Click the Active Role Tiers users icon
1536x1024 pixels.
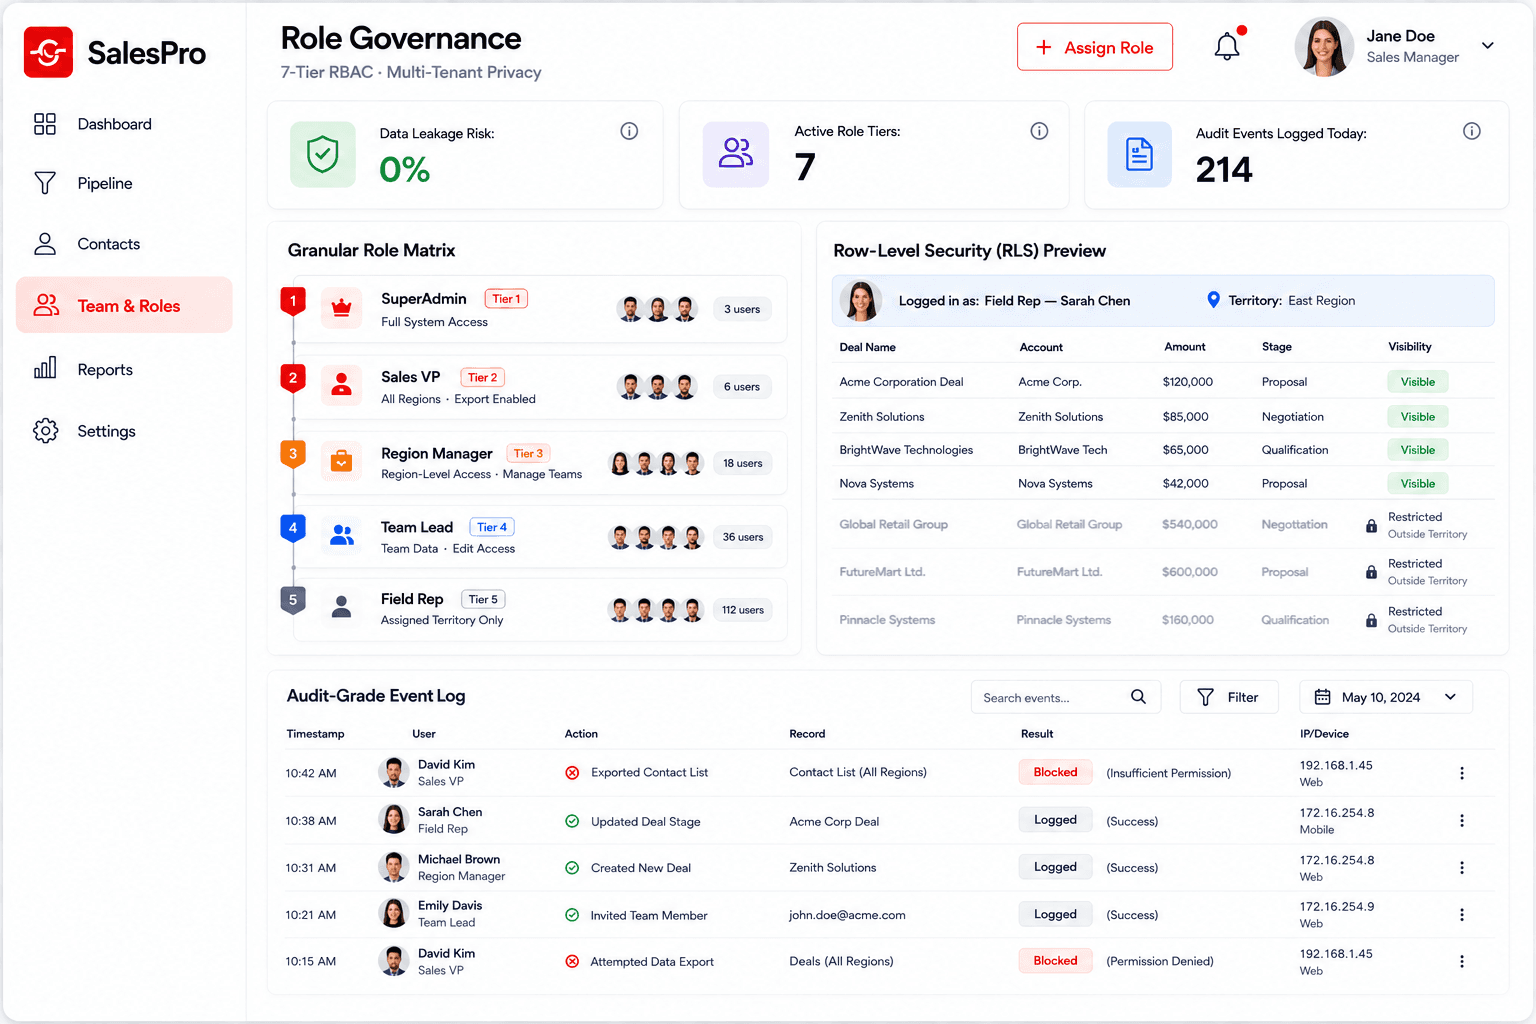click(x=736, y=154)
